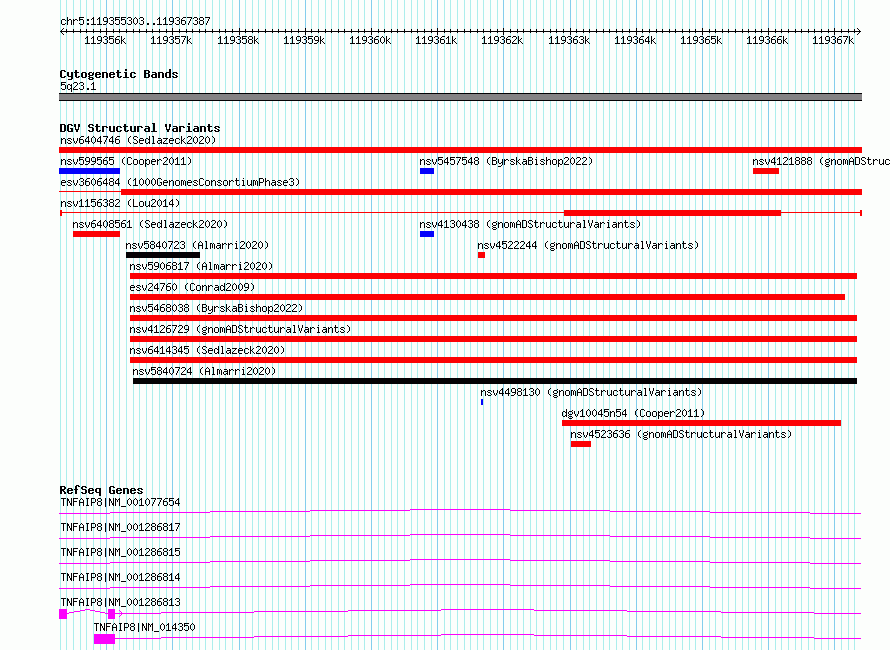Click the nsv1156382 (Lou2014) label
This screenshot has width=890, height=650.
tap(120, 203)
